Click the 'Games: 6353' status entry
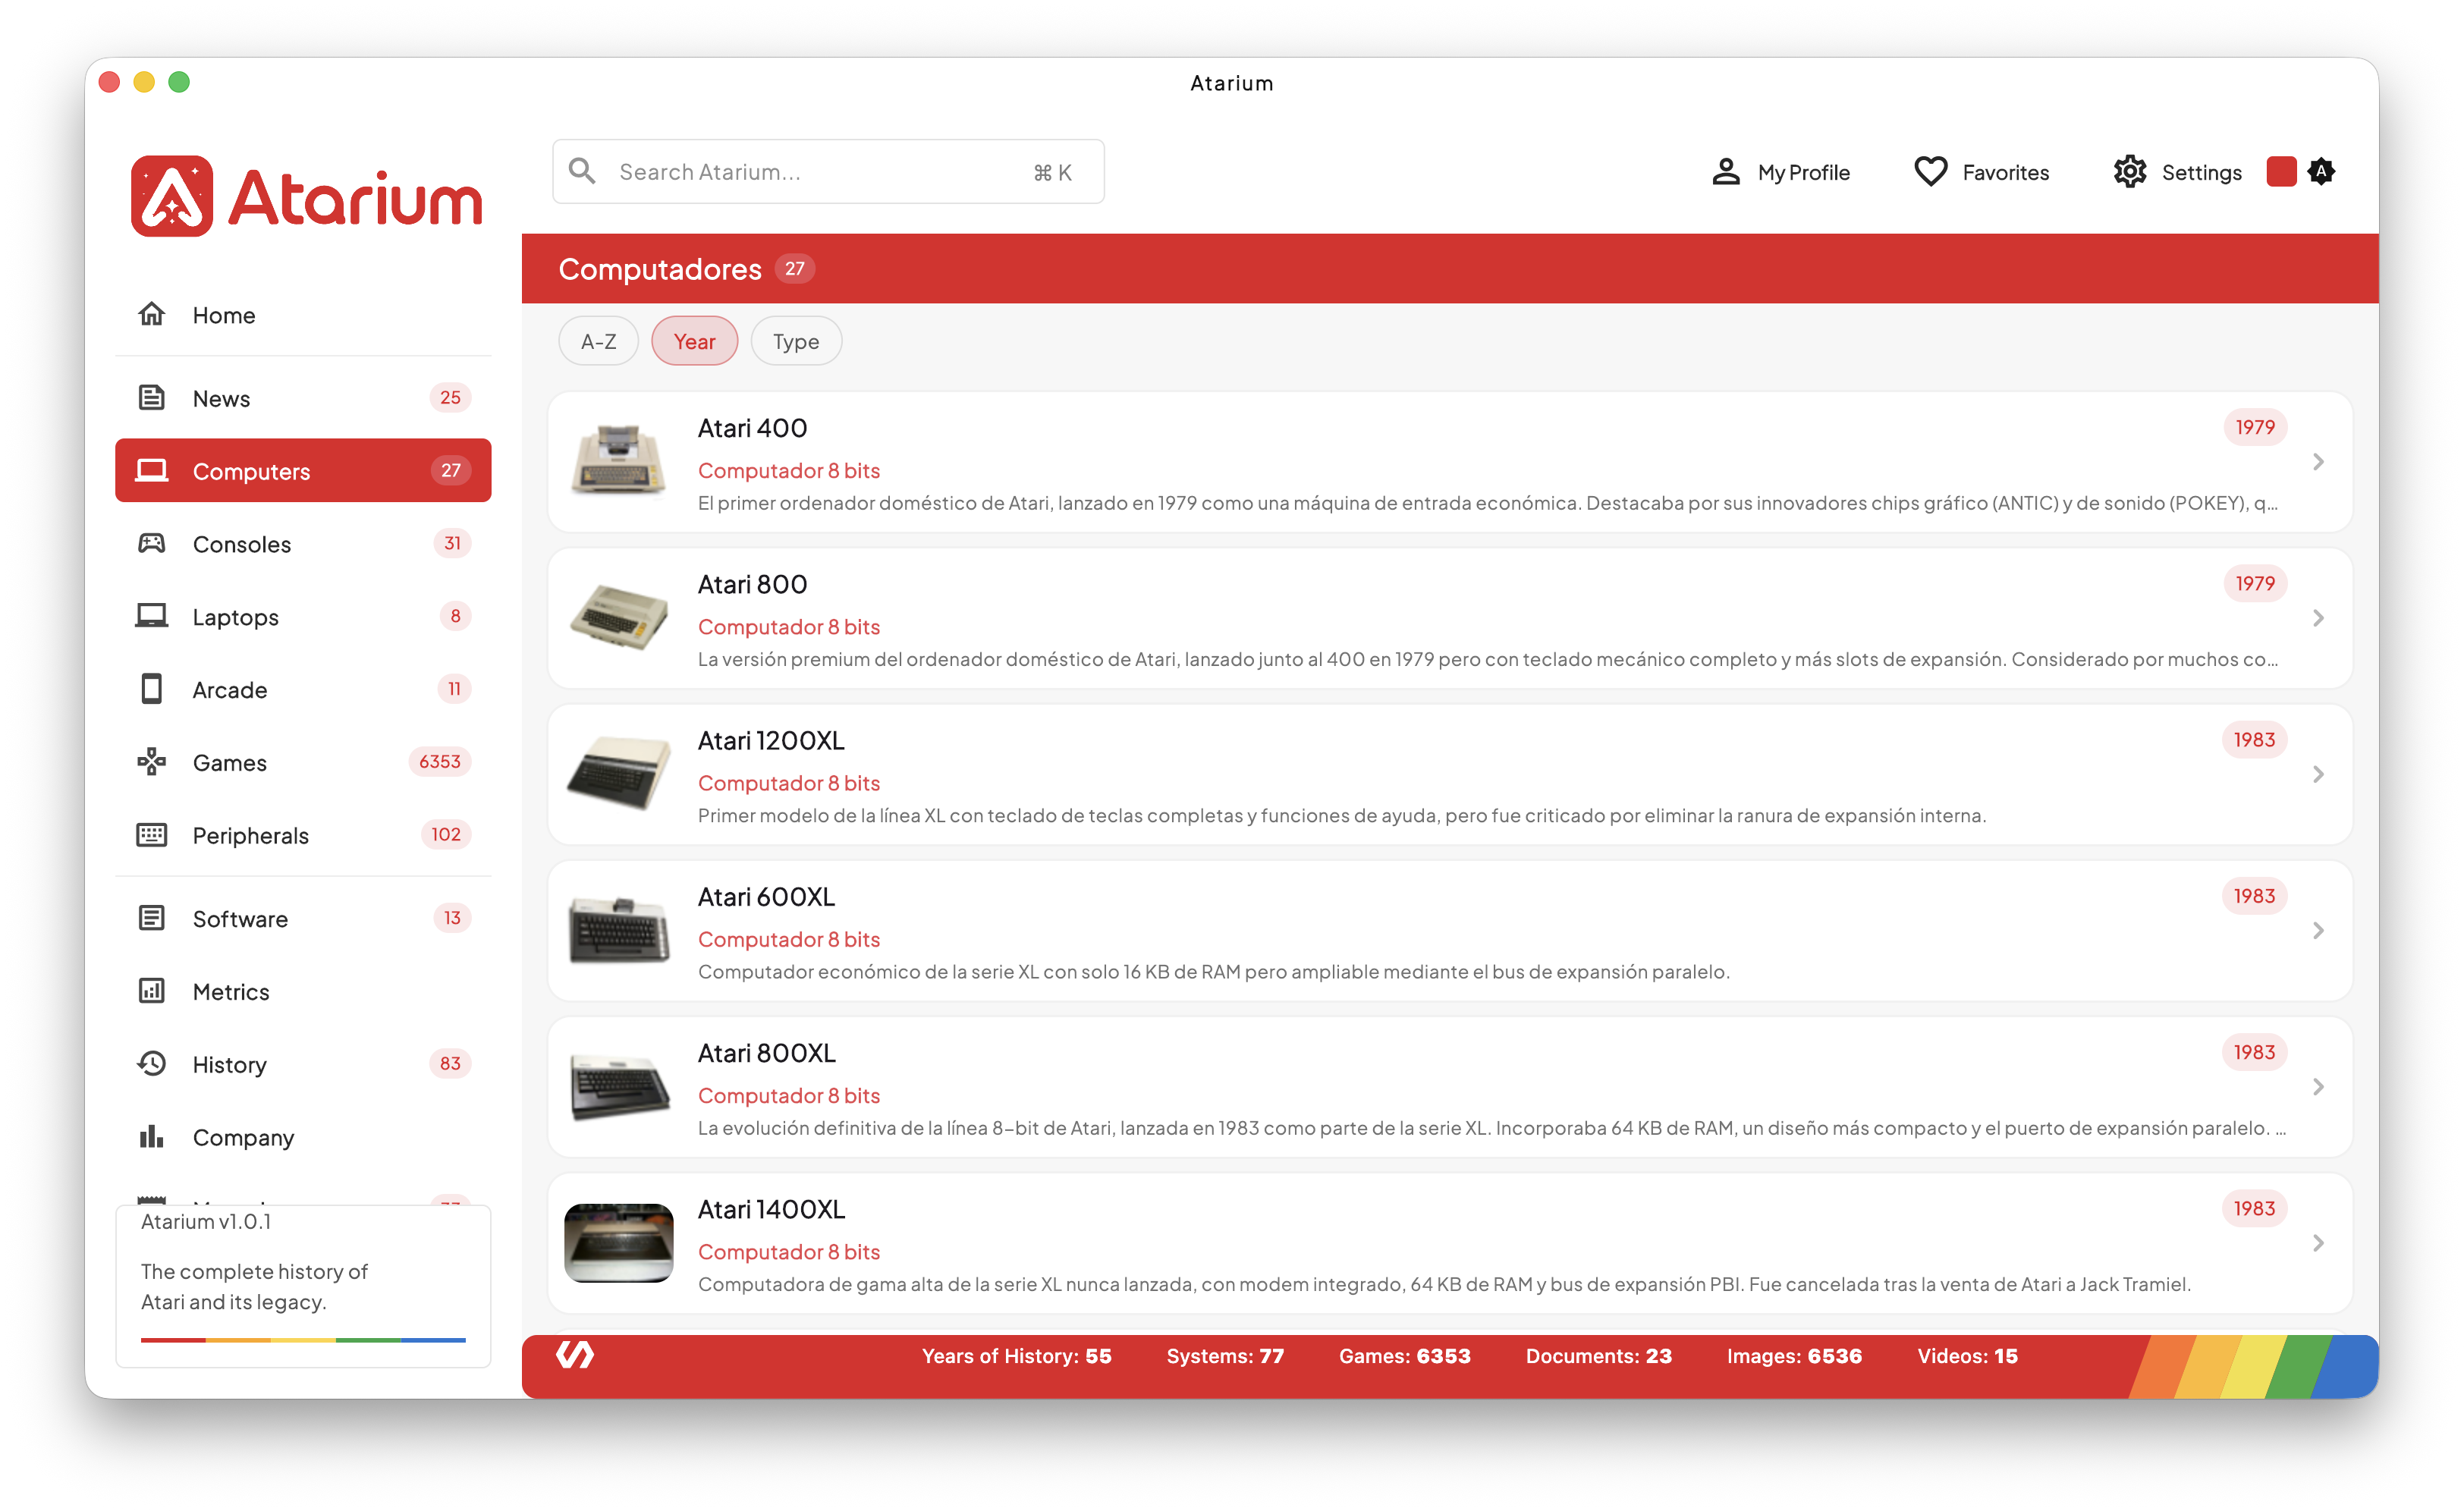 click(1404, 1356)
